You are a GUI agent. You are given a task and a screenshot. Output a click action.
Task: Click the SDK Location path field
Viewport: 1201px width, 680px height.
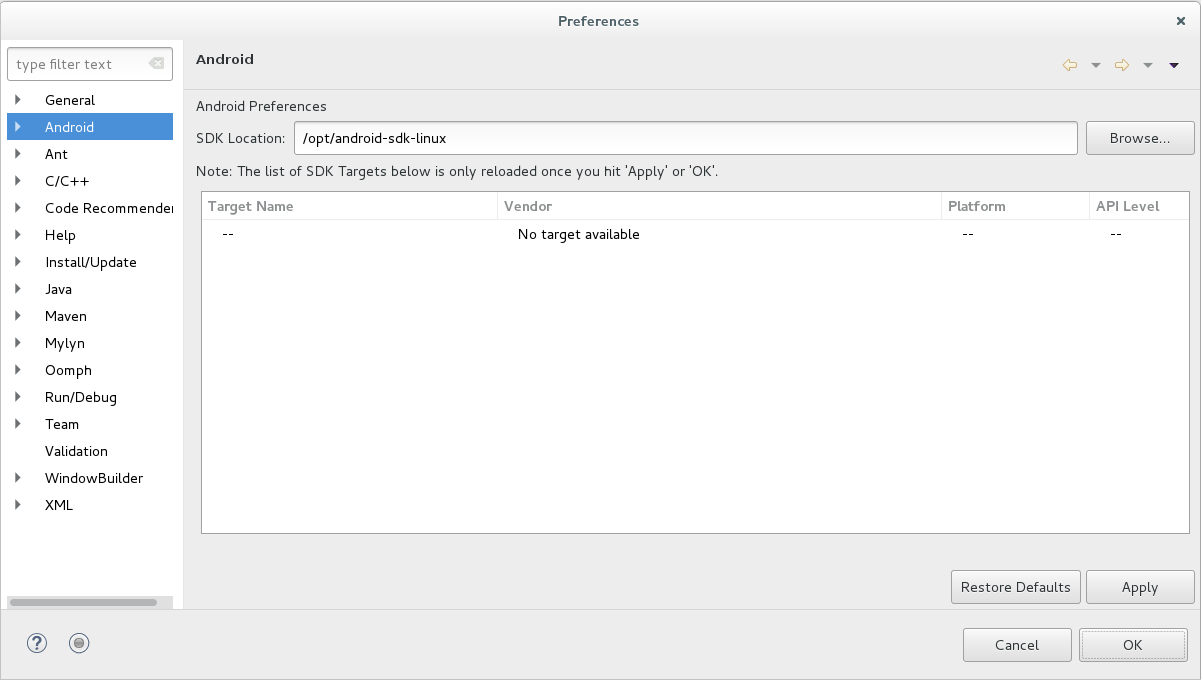pos(685,138)
